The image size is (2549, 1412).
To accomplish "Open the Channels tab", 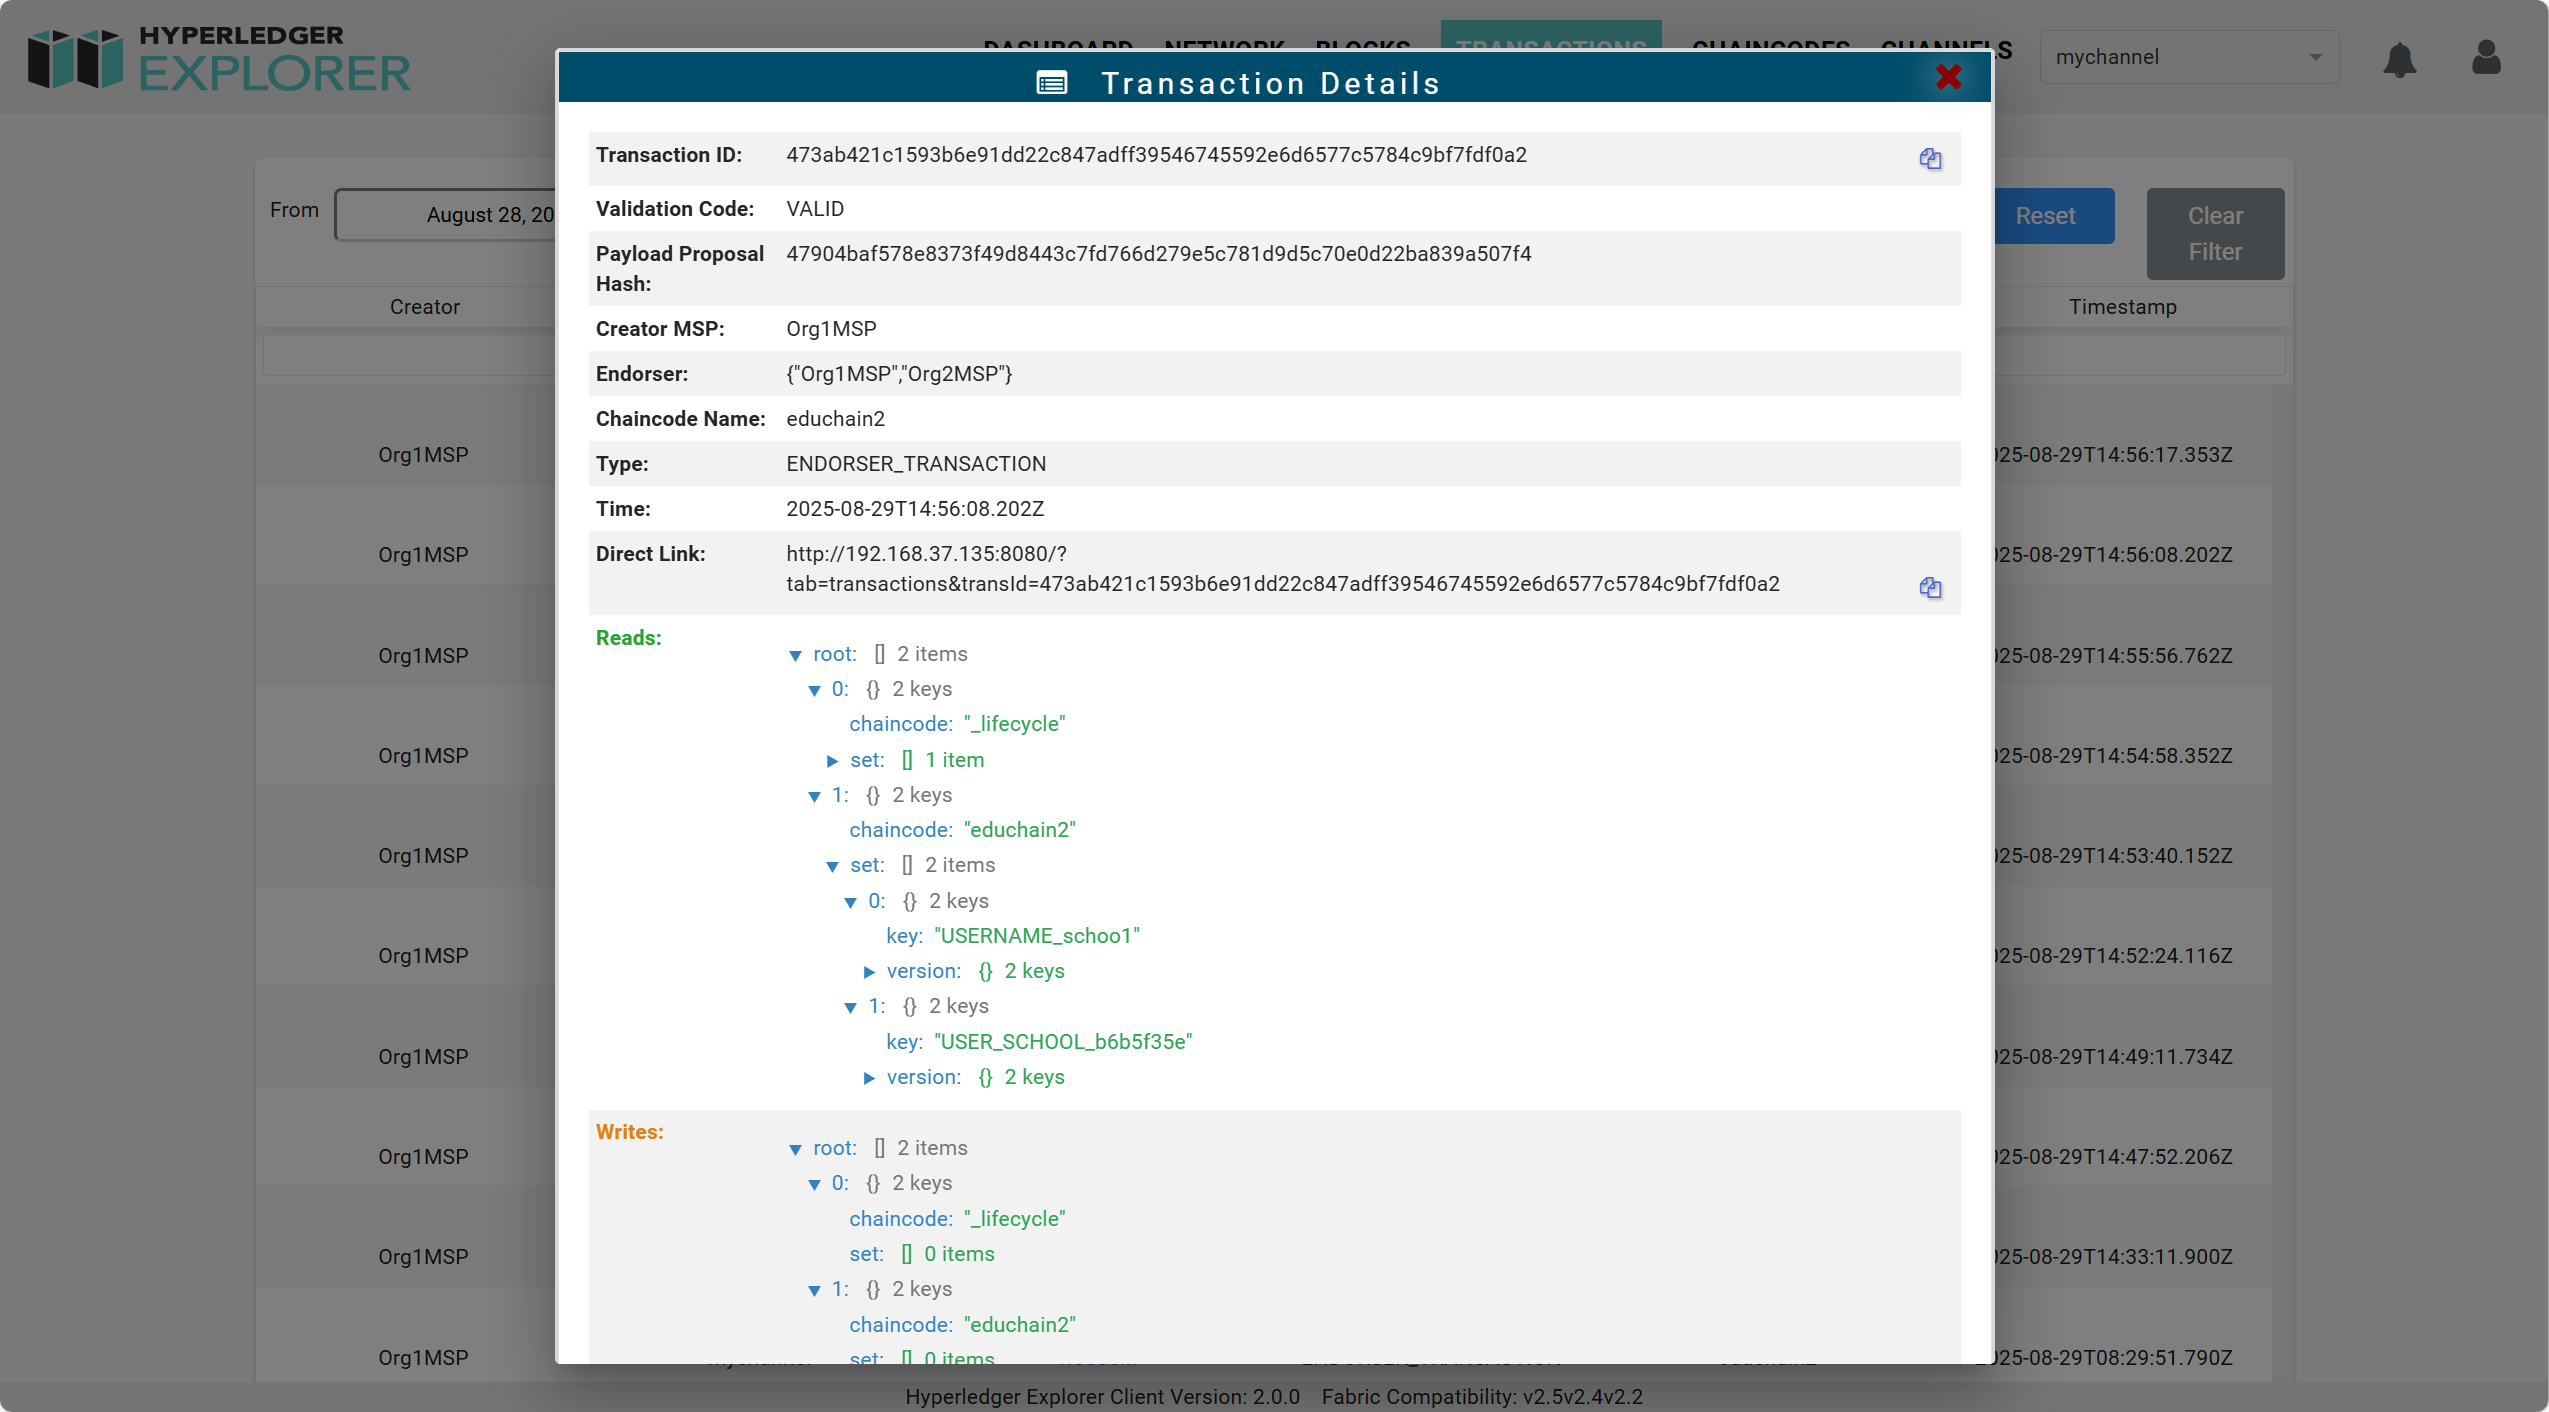I will click(1946, 48).
